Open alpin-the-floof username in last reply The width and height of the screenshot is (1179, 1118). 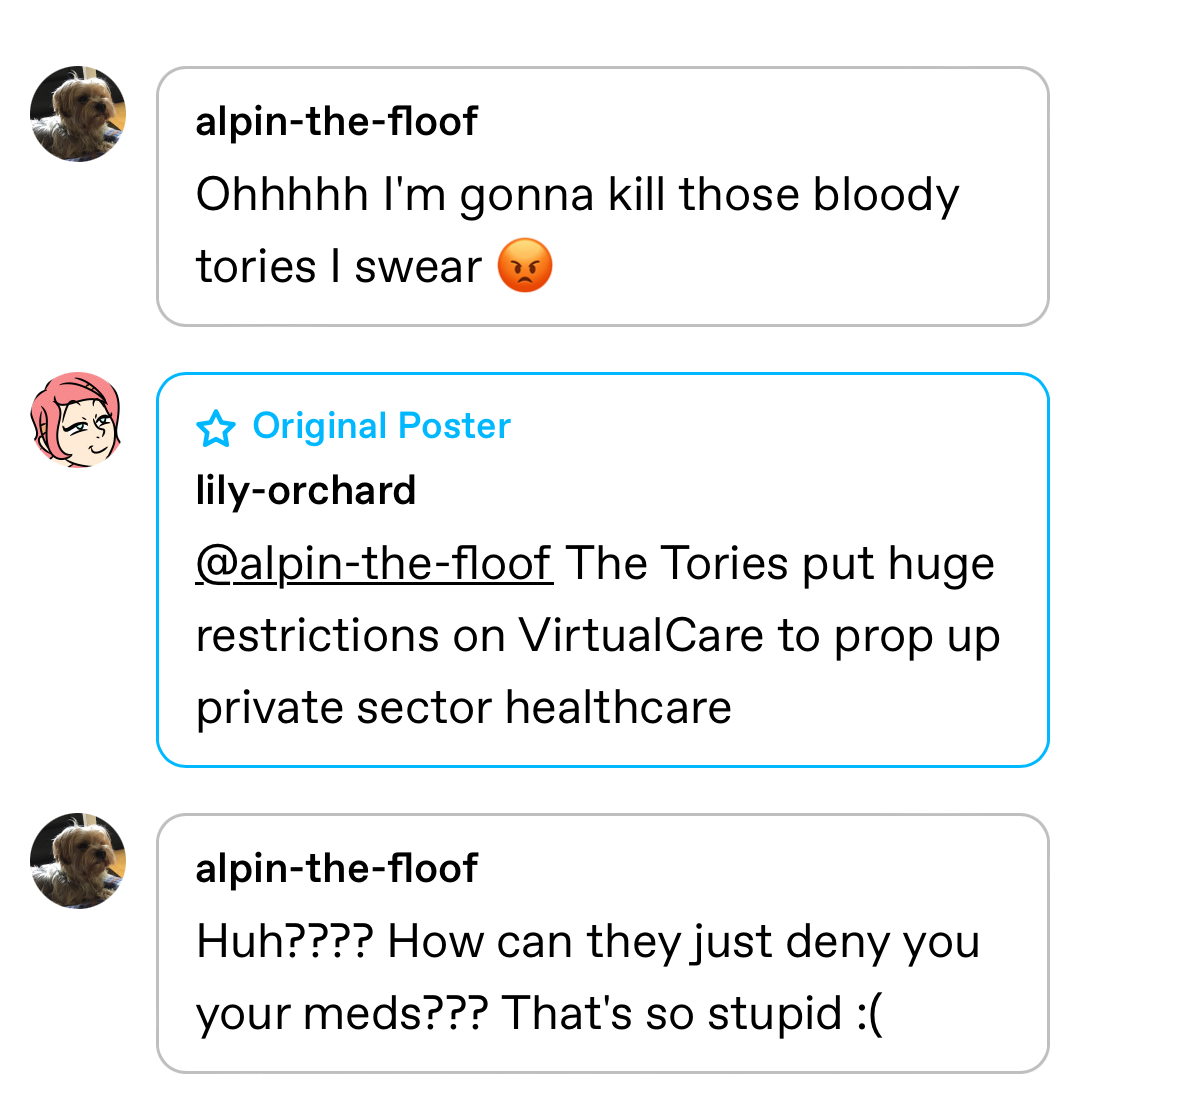pos(336,868)
